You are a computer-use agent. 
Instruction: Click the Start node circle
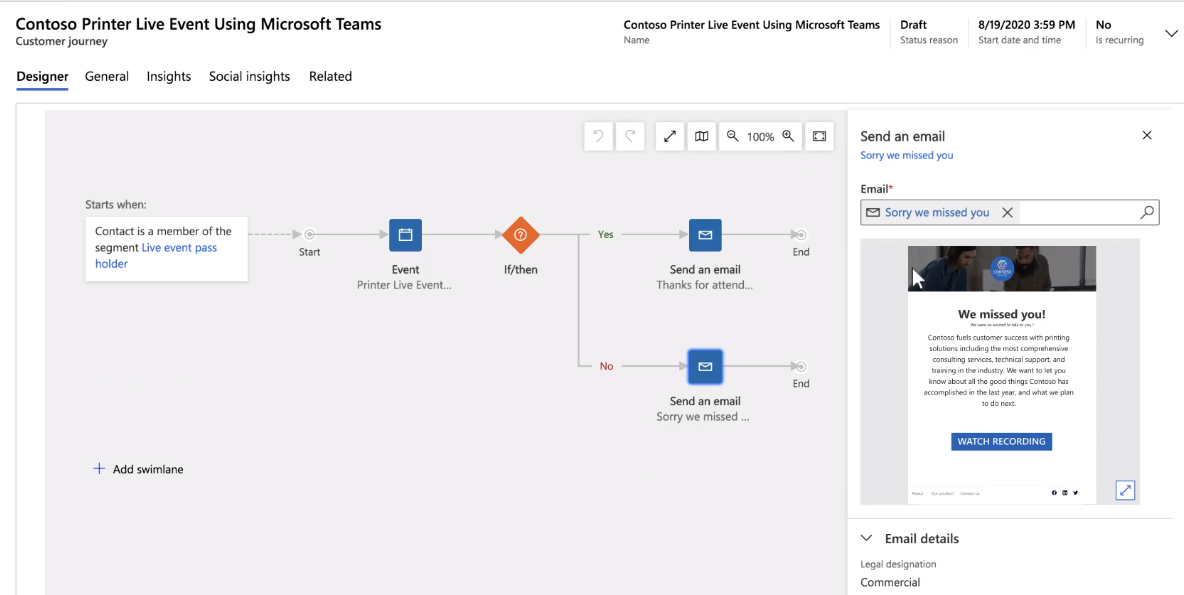(309, 235)
